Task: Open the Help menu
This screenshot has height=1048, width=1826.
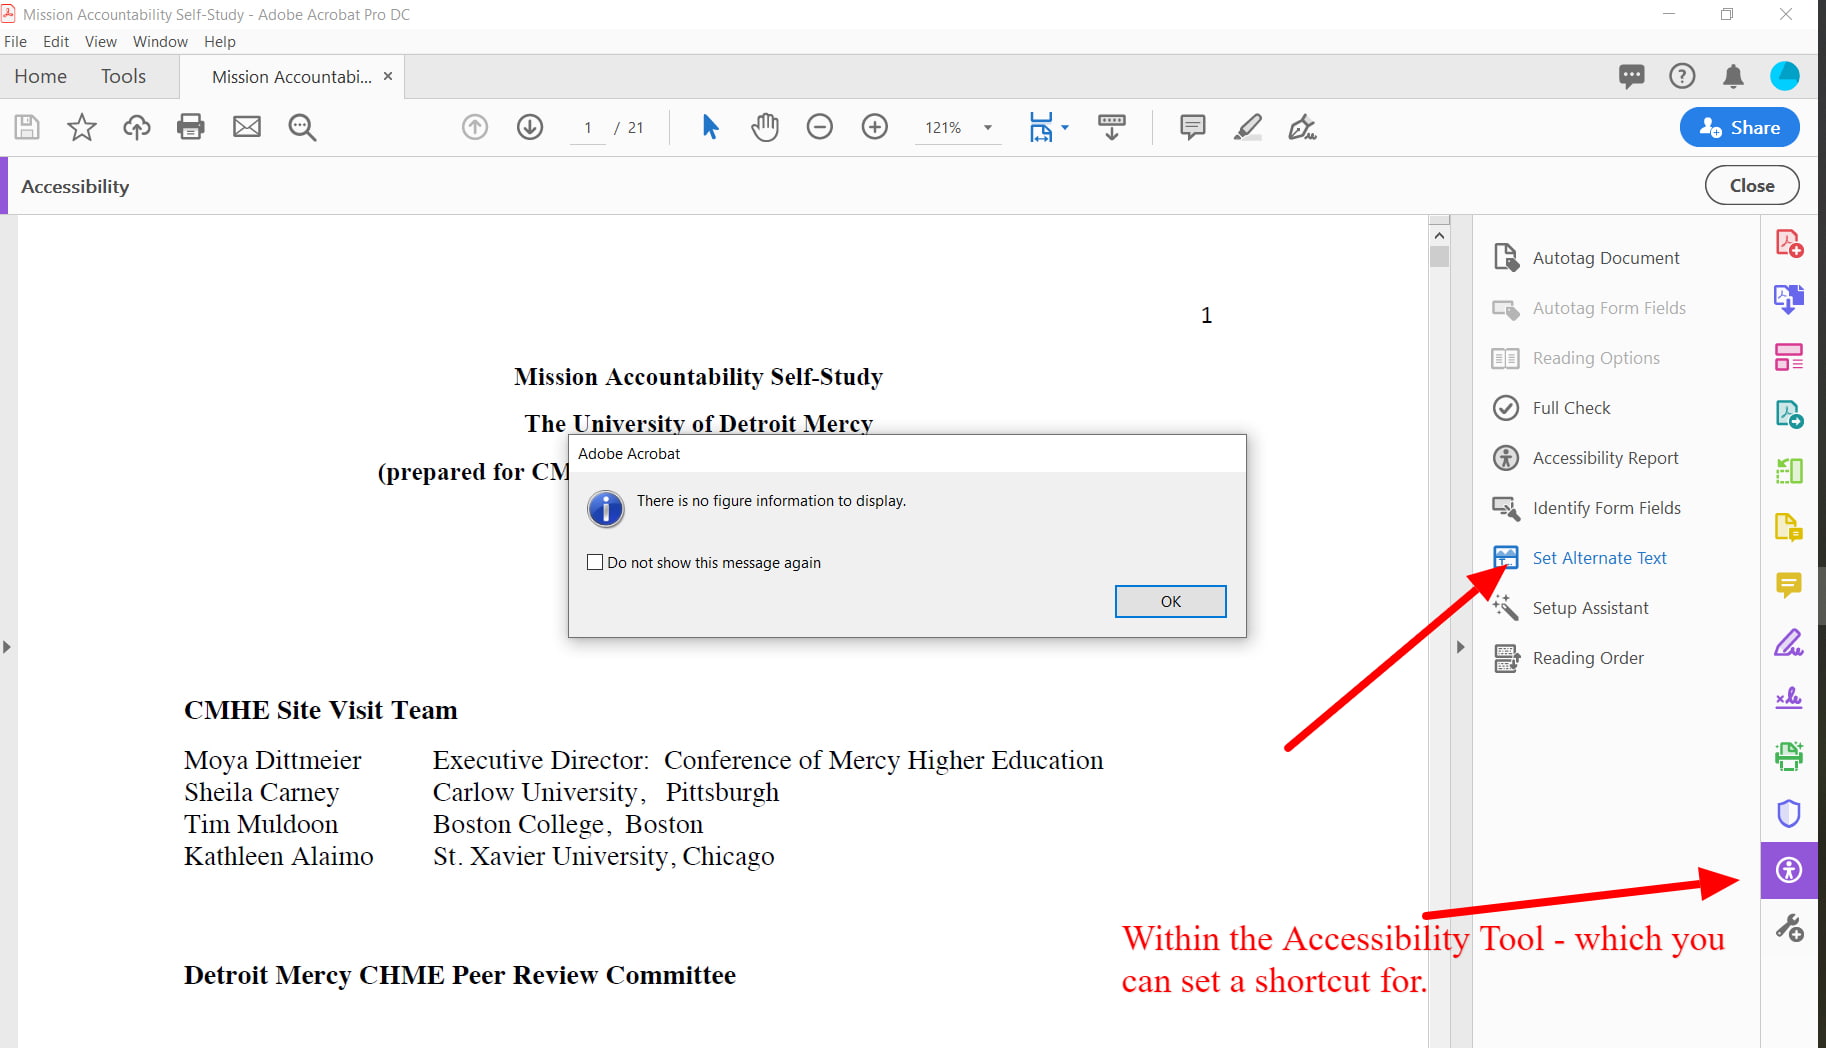Action: 220,41
